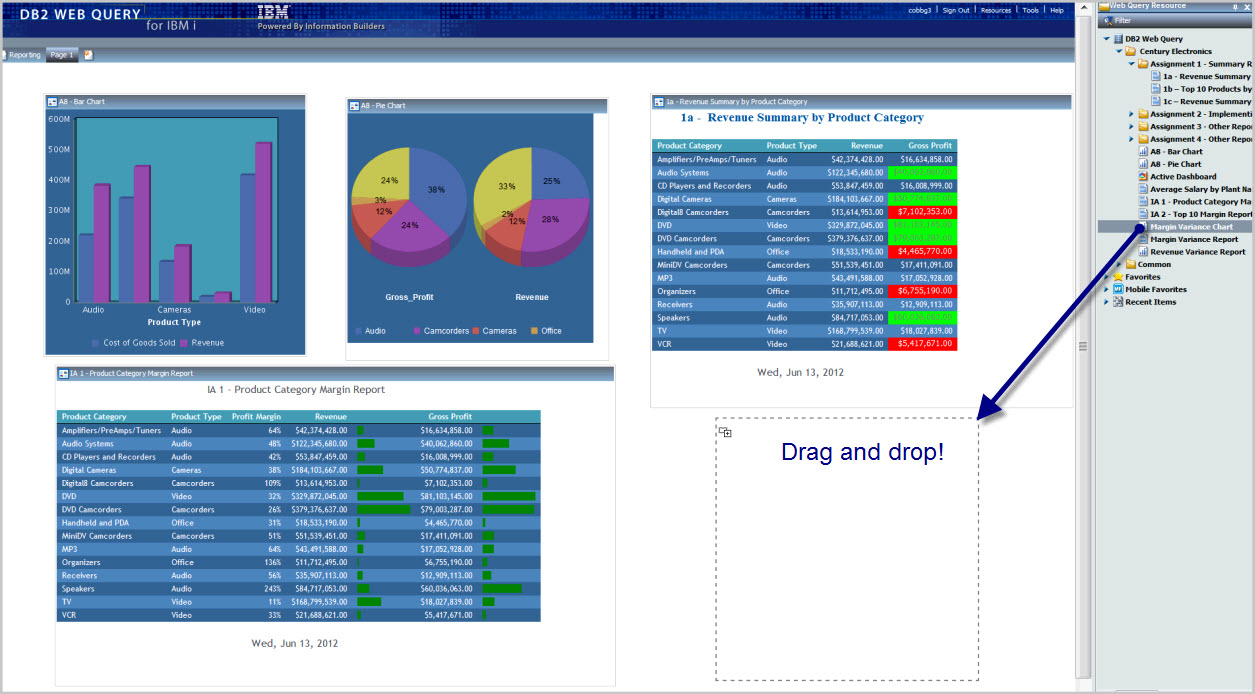Click the 1b Top 10 Products report icon
The height and width of the screenshot is (694, 1255).
click(x=1155, y=89)
